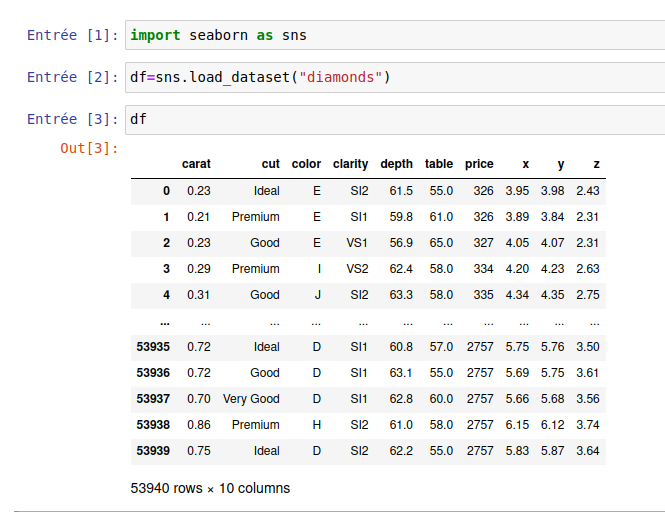
Task: Click the "diamonds" string in the code
Action: coord(340,78)
